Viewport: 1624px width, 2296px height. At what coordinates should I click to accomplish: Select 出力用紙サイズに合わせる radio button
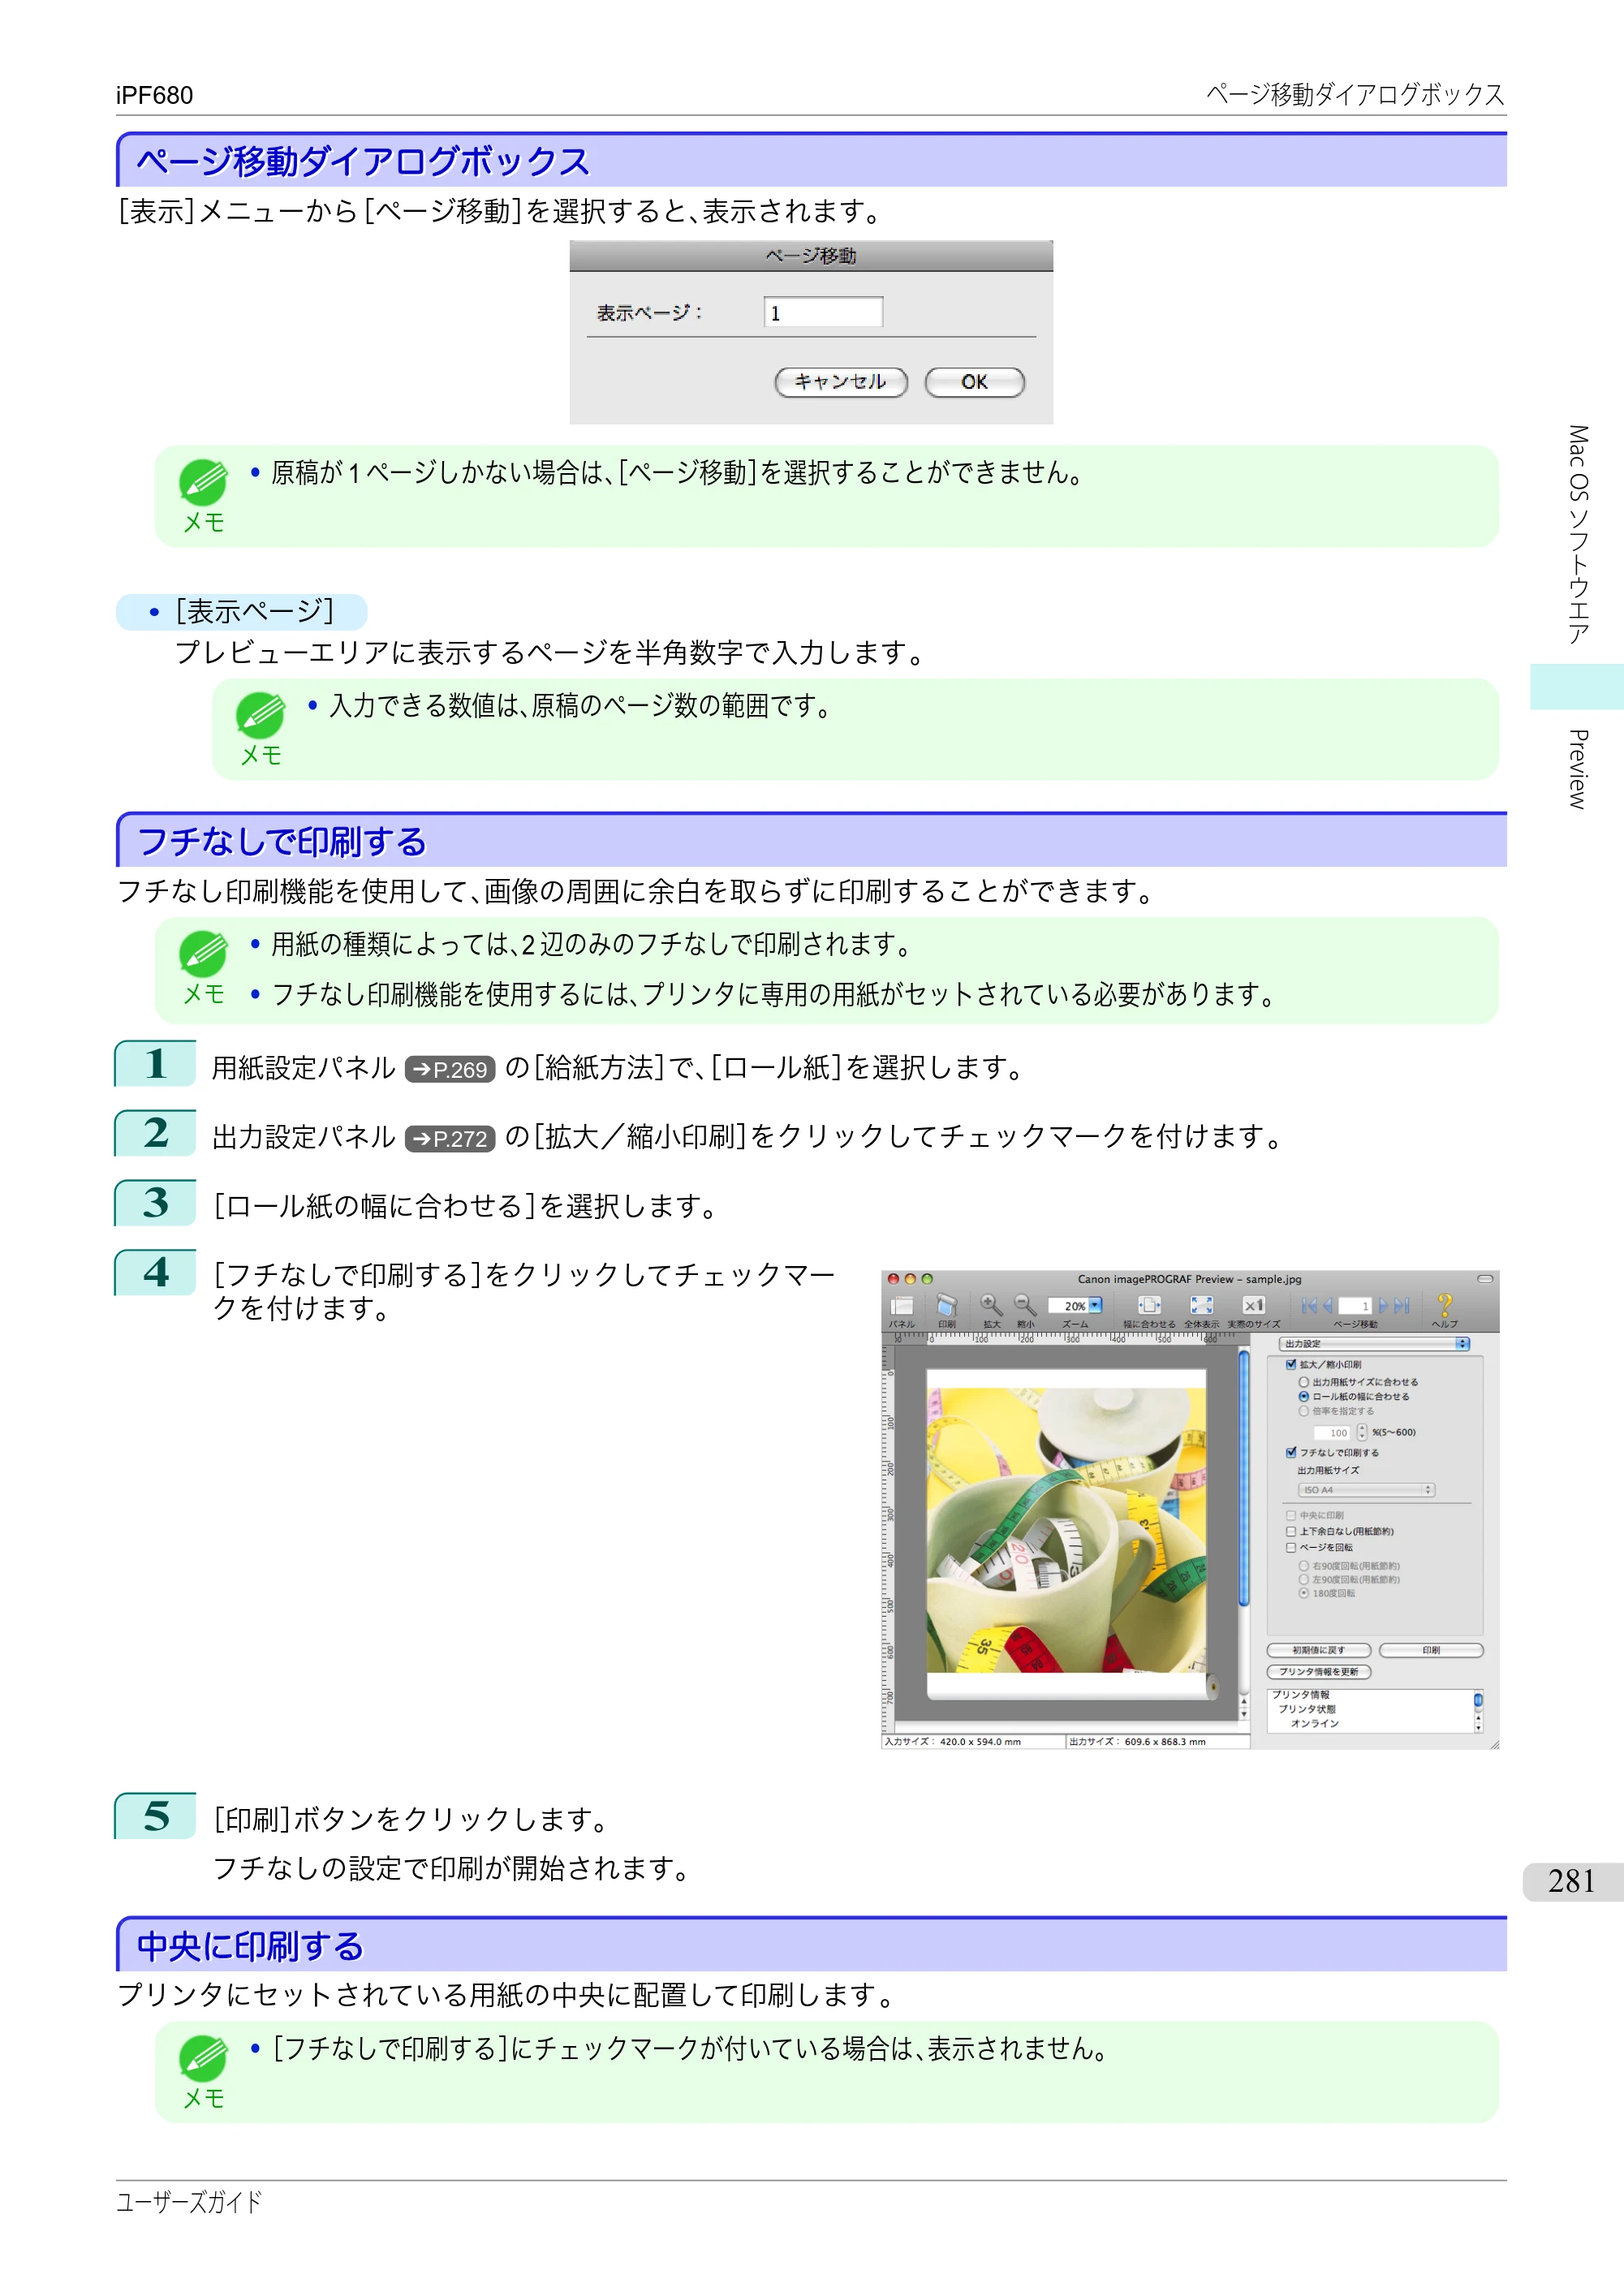click(1304, 1382)
